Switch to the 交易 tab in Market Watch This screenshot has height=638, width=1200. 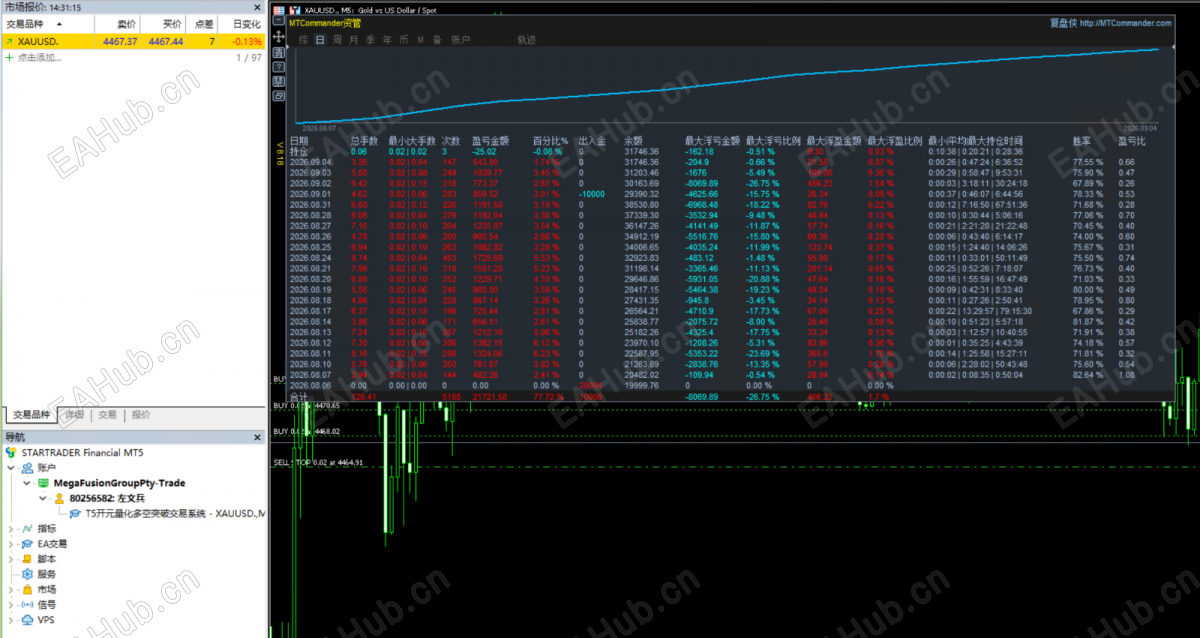(107, 415)
